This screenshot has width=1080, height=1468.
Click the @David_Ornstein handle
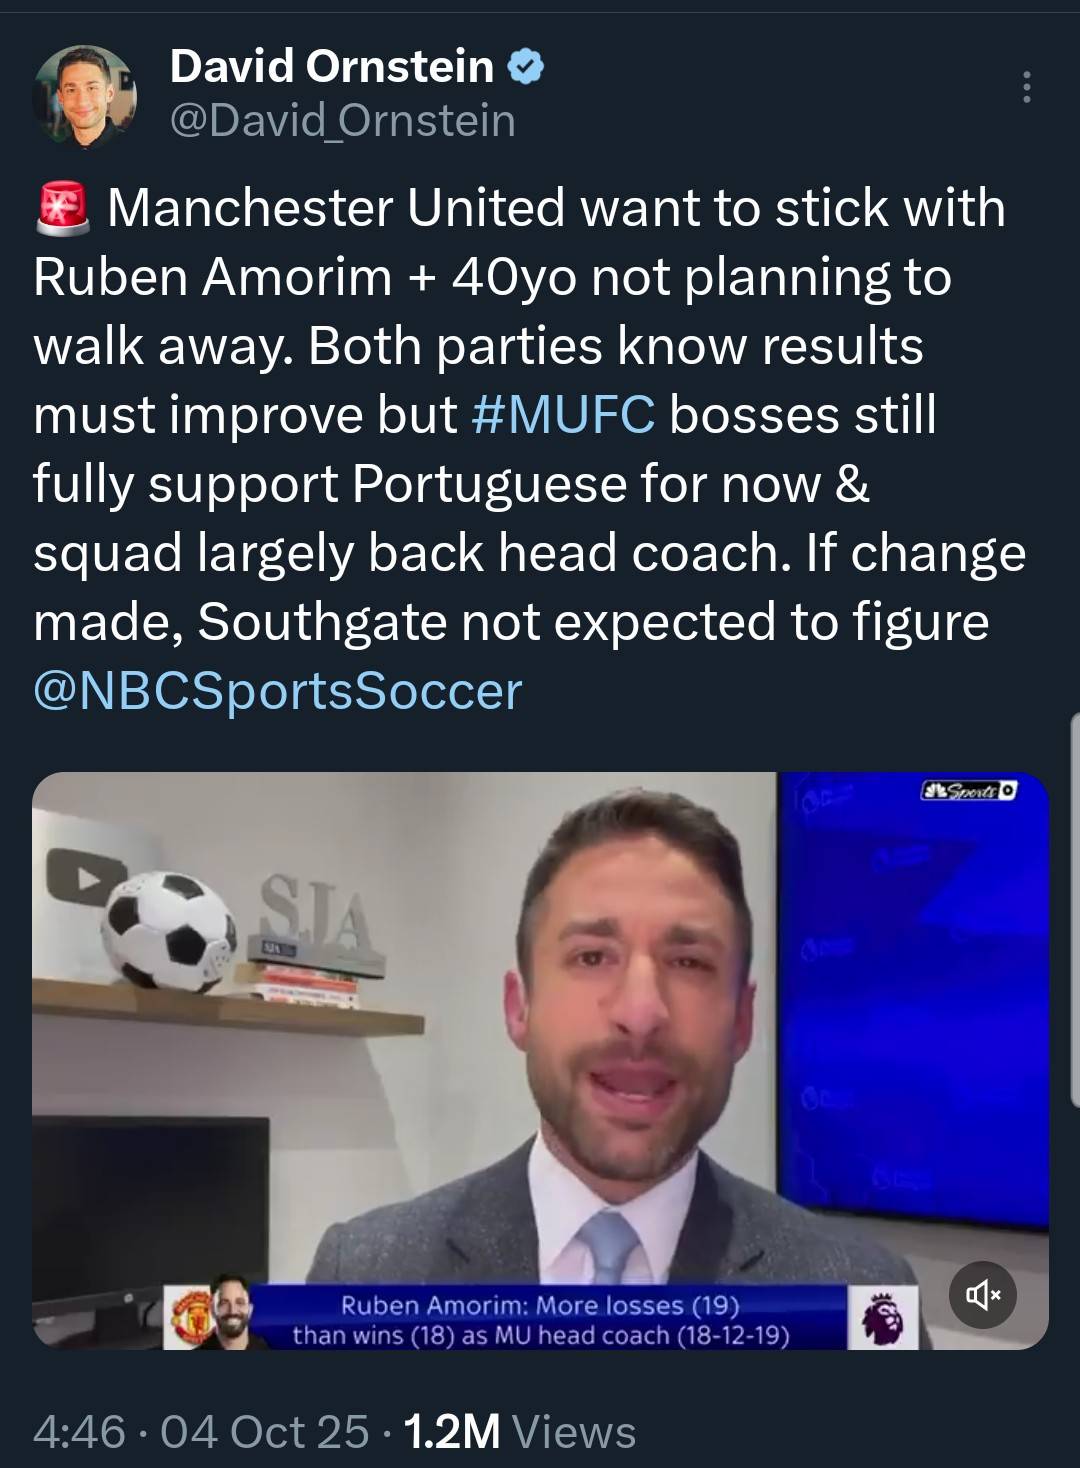point(342,121)
